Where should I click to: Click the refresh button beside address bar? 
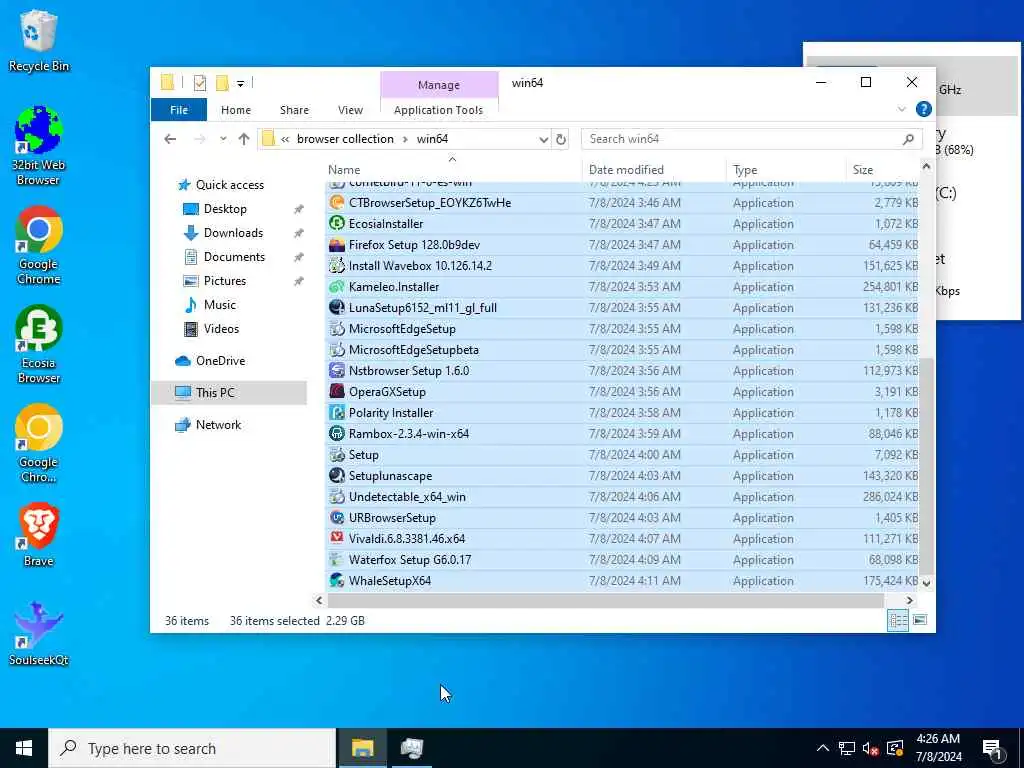click(560, 139)
